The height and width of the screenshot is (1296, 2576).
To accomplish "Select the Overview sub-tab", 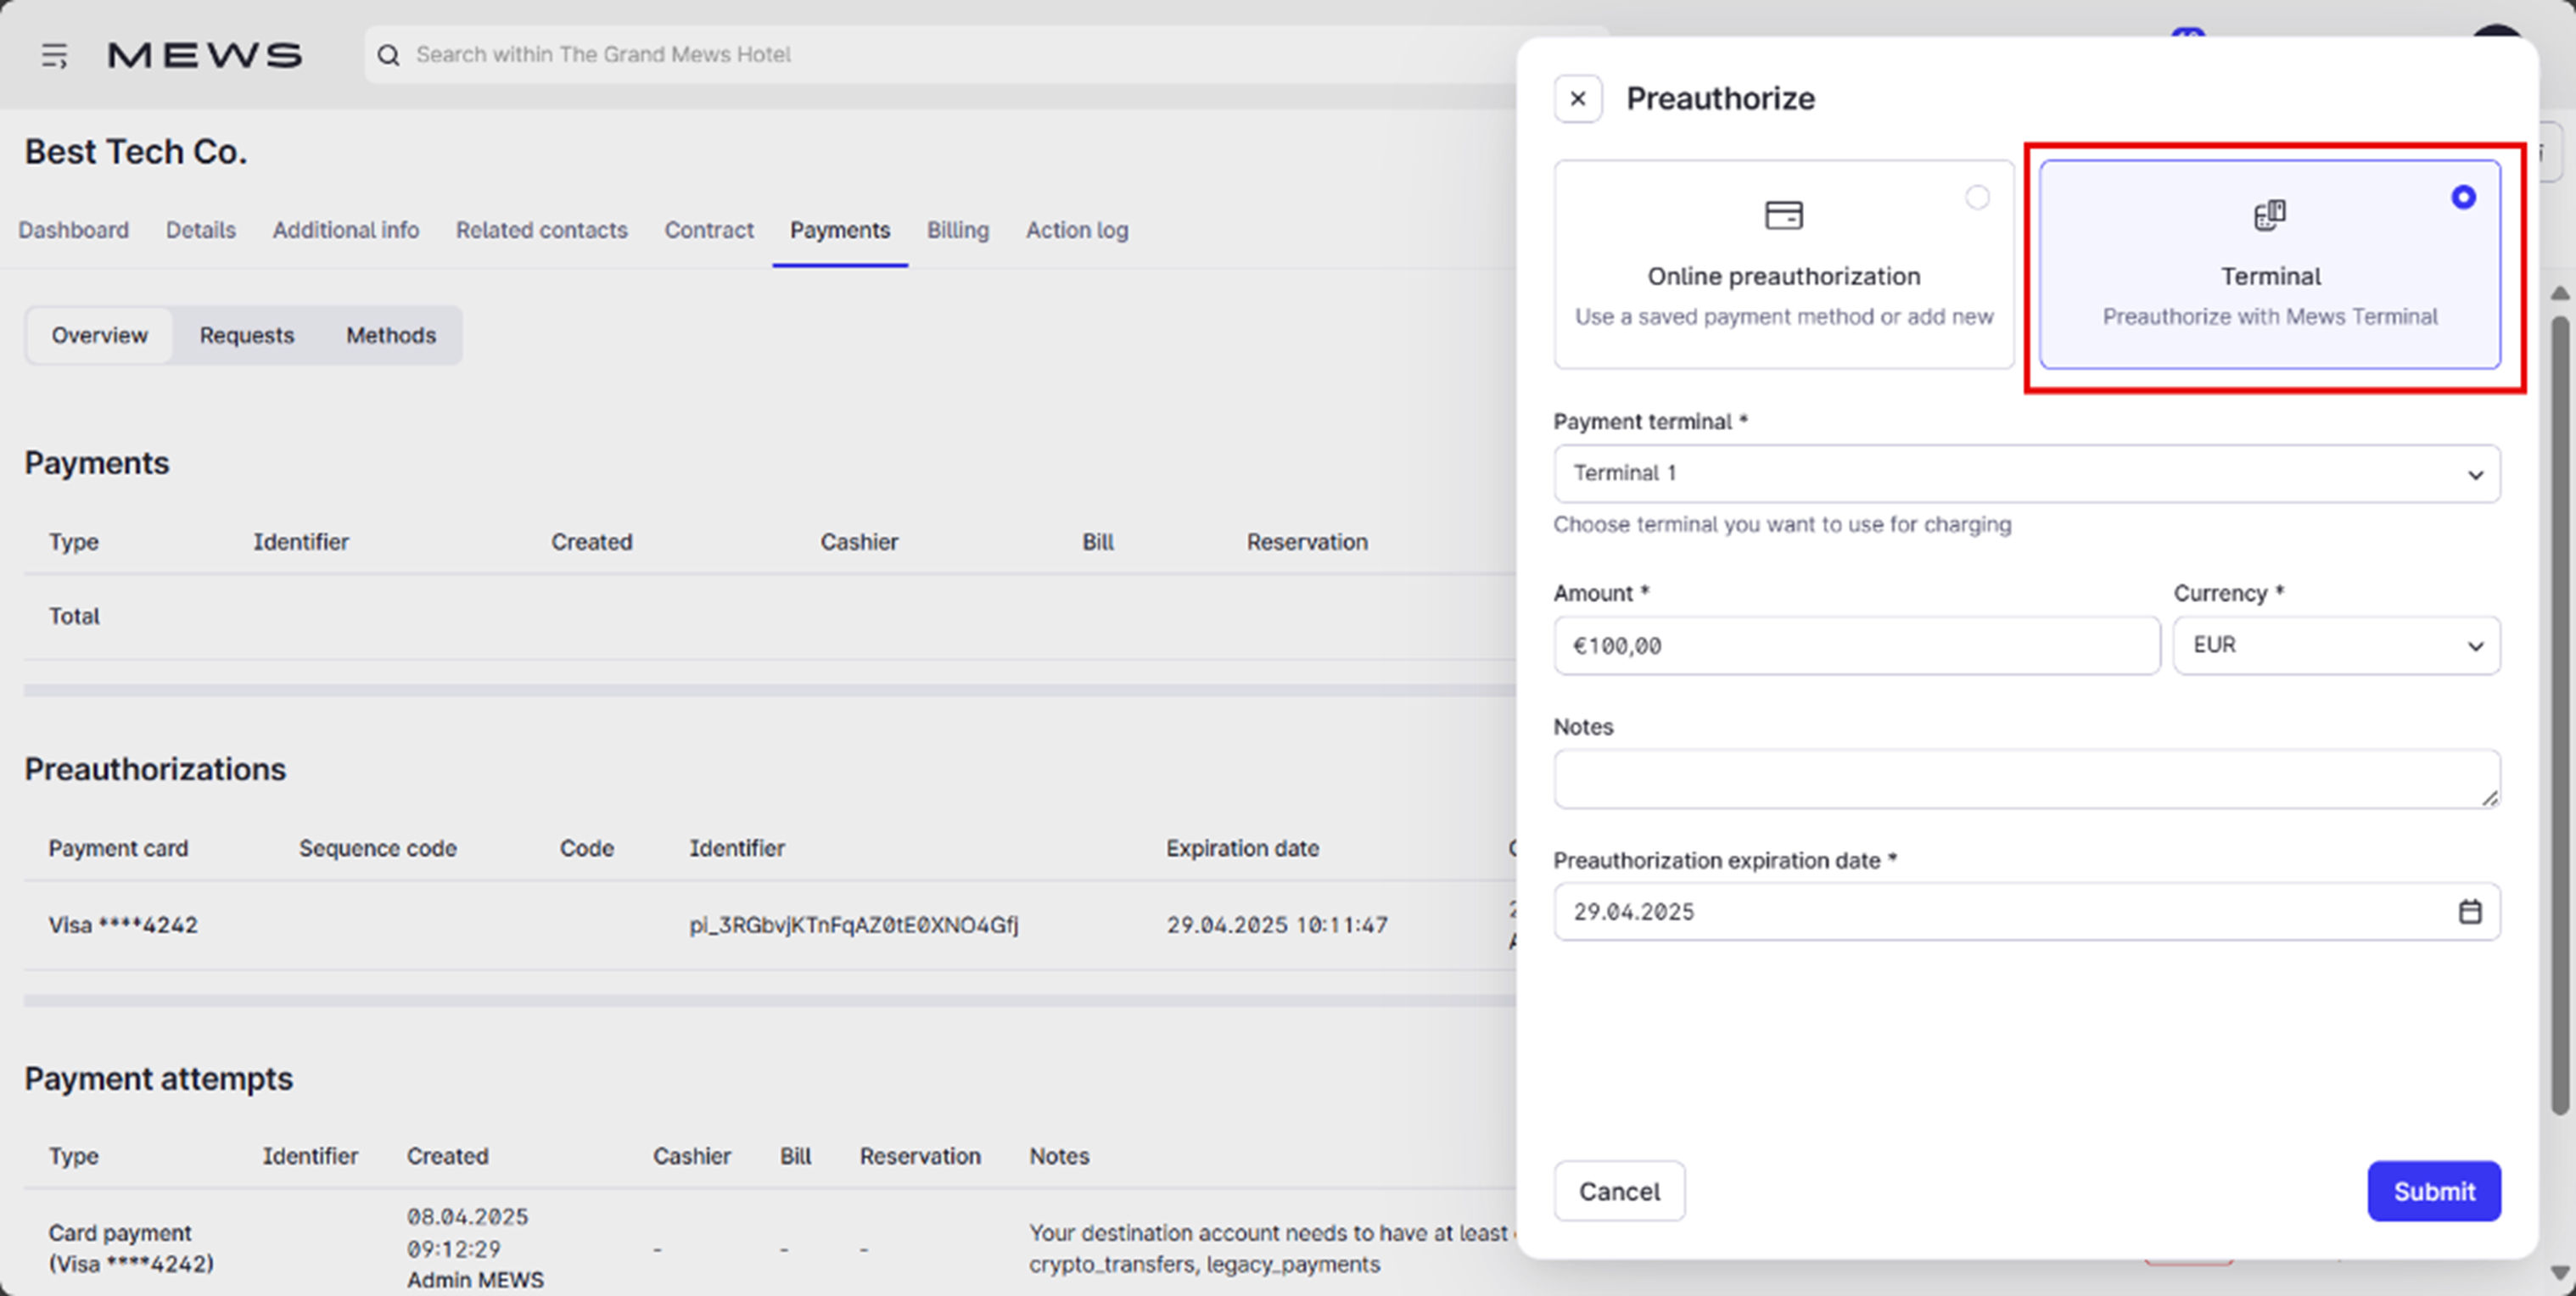I will pos(100,335).
